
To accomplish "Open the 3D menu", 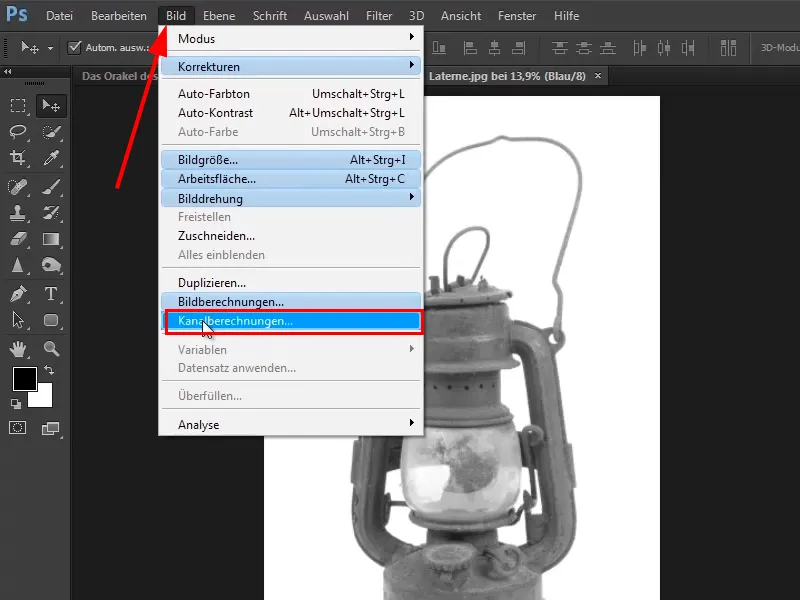I will click(416, 16).
